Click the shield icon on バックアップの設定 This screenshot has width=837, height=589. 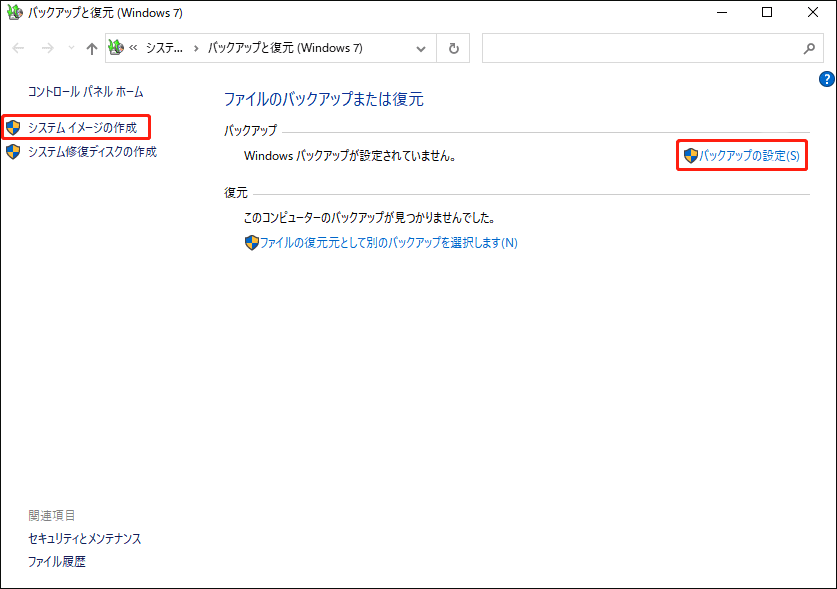coord(691,155)
